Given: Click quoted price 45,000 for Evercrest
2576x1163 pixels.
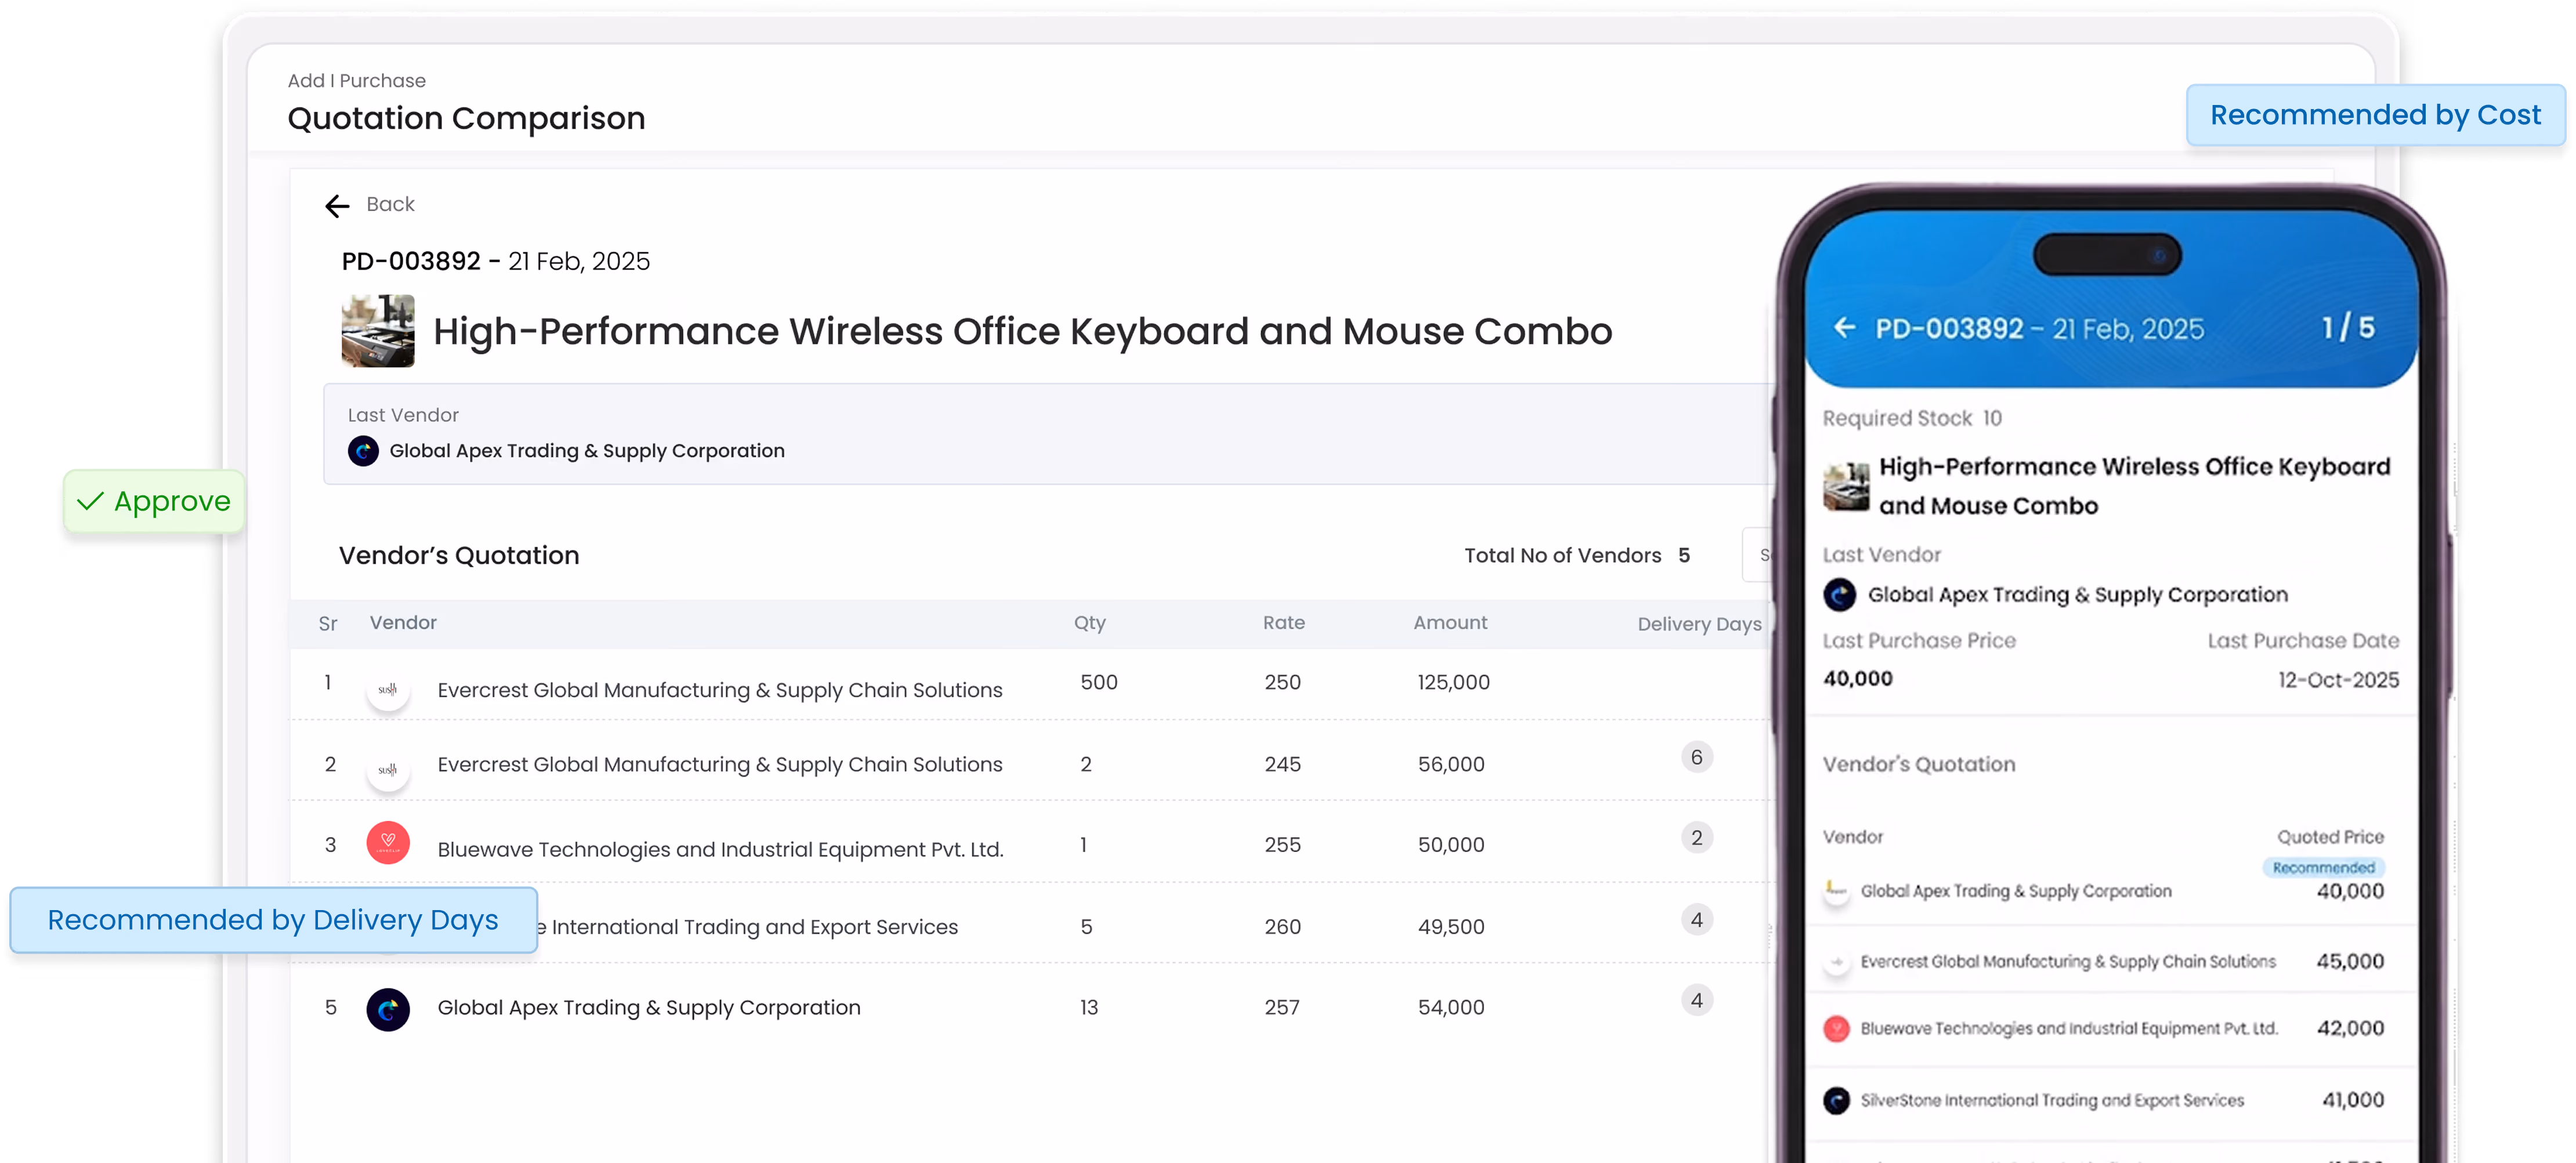Looking at the screenshot, I should (x=2350, y=962).
